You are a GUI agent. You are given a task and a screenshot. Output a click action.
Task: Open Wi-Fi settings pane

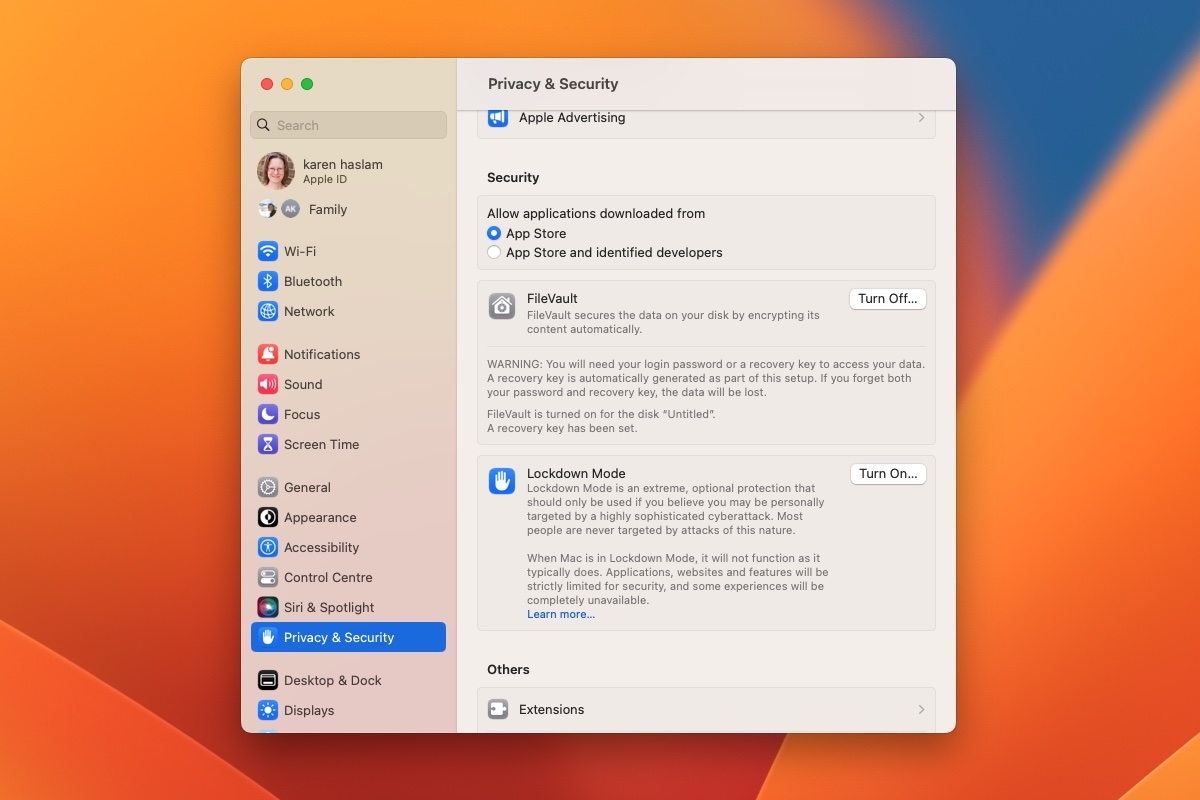click(348, 251)
